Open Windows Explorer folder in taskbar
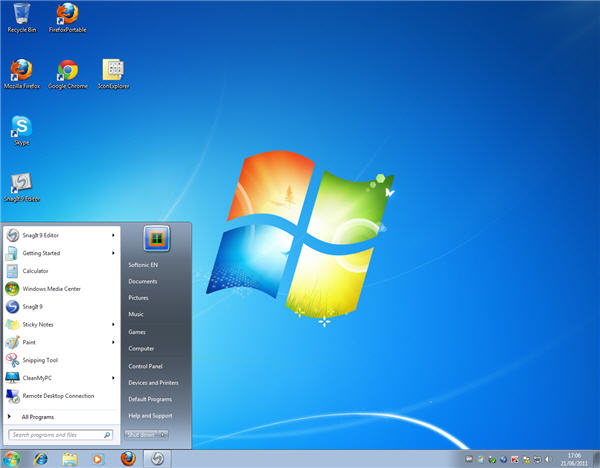Viewport: 600px width, 468px height. pos(70,458)
